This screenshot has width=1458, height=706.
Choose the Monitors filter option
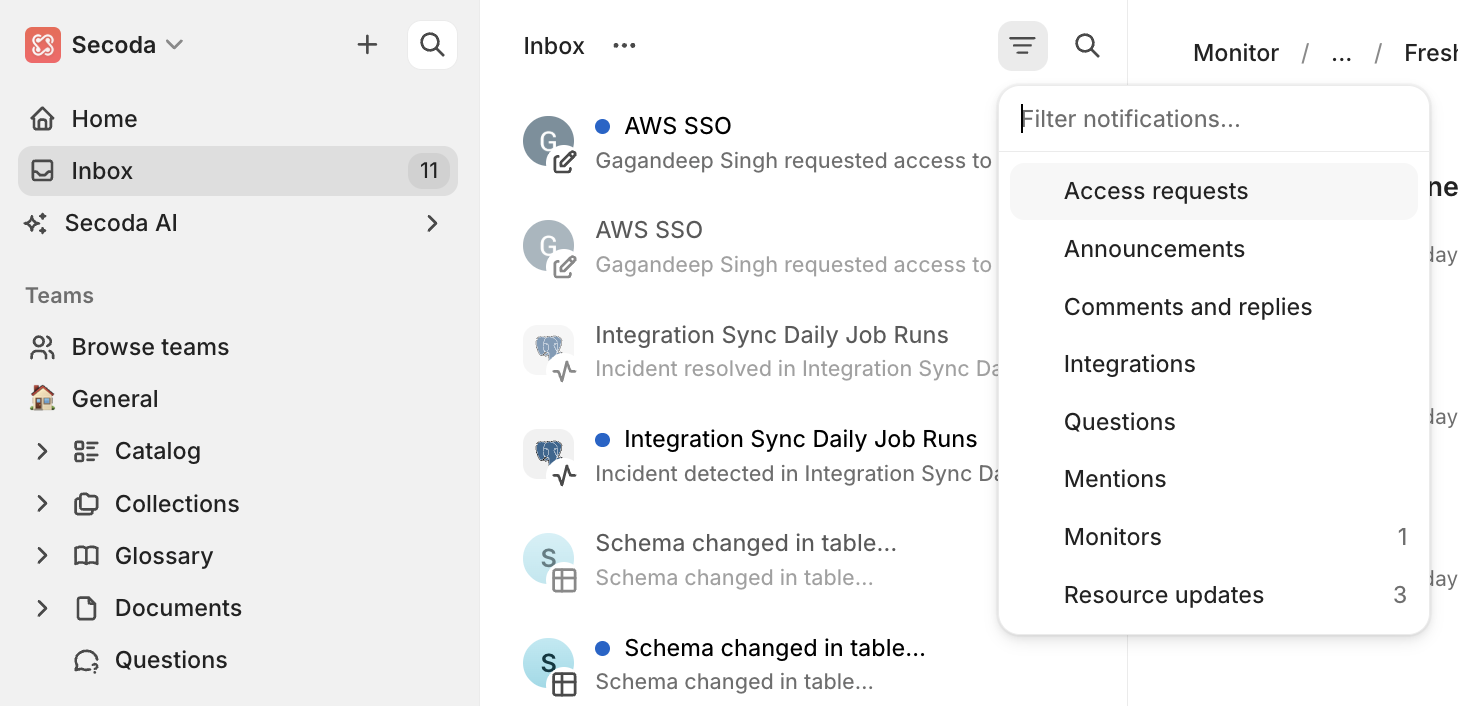pos(1113,537)
